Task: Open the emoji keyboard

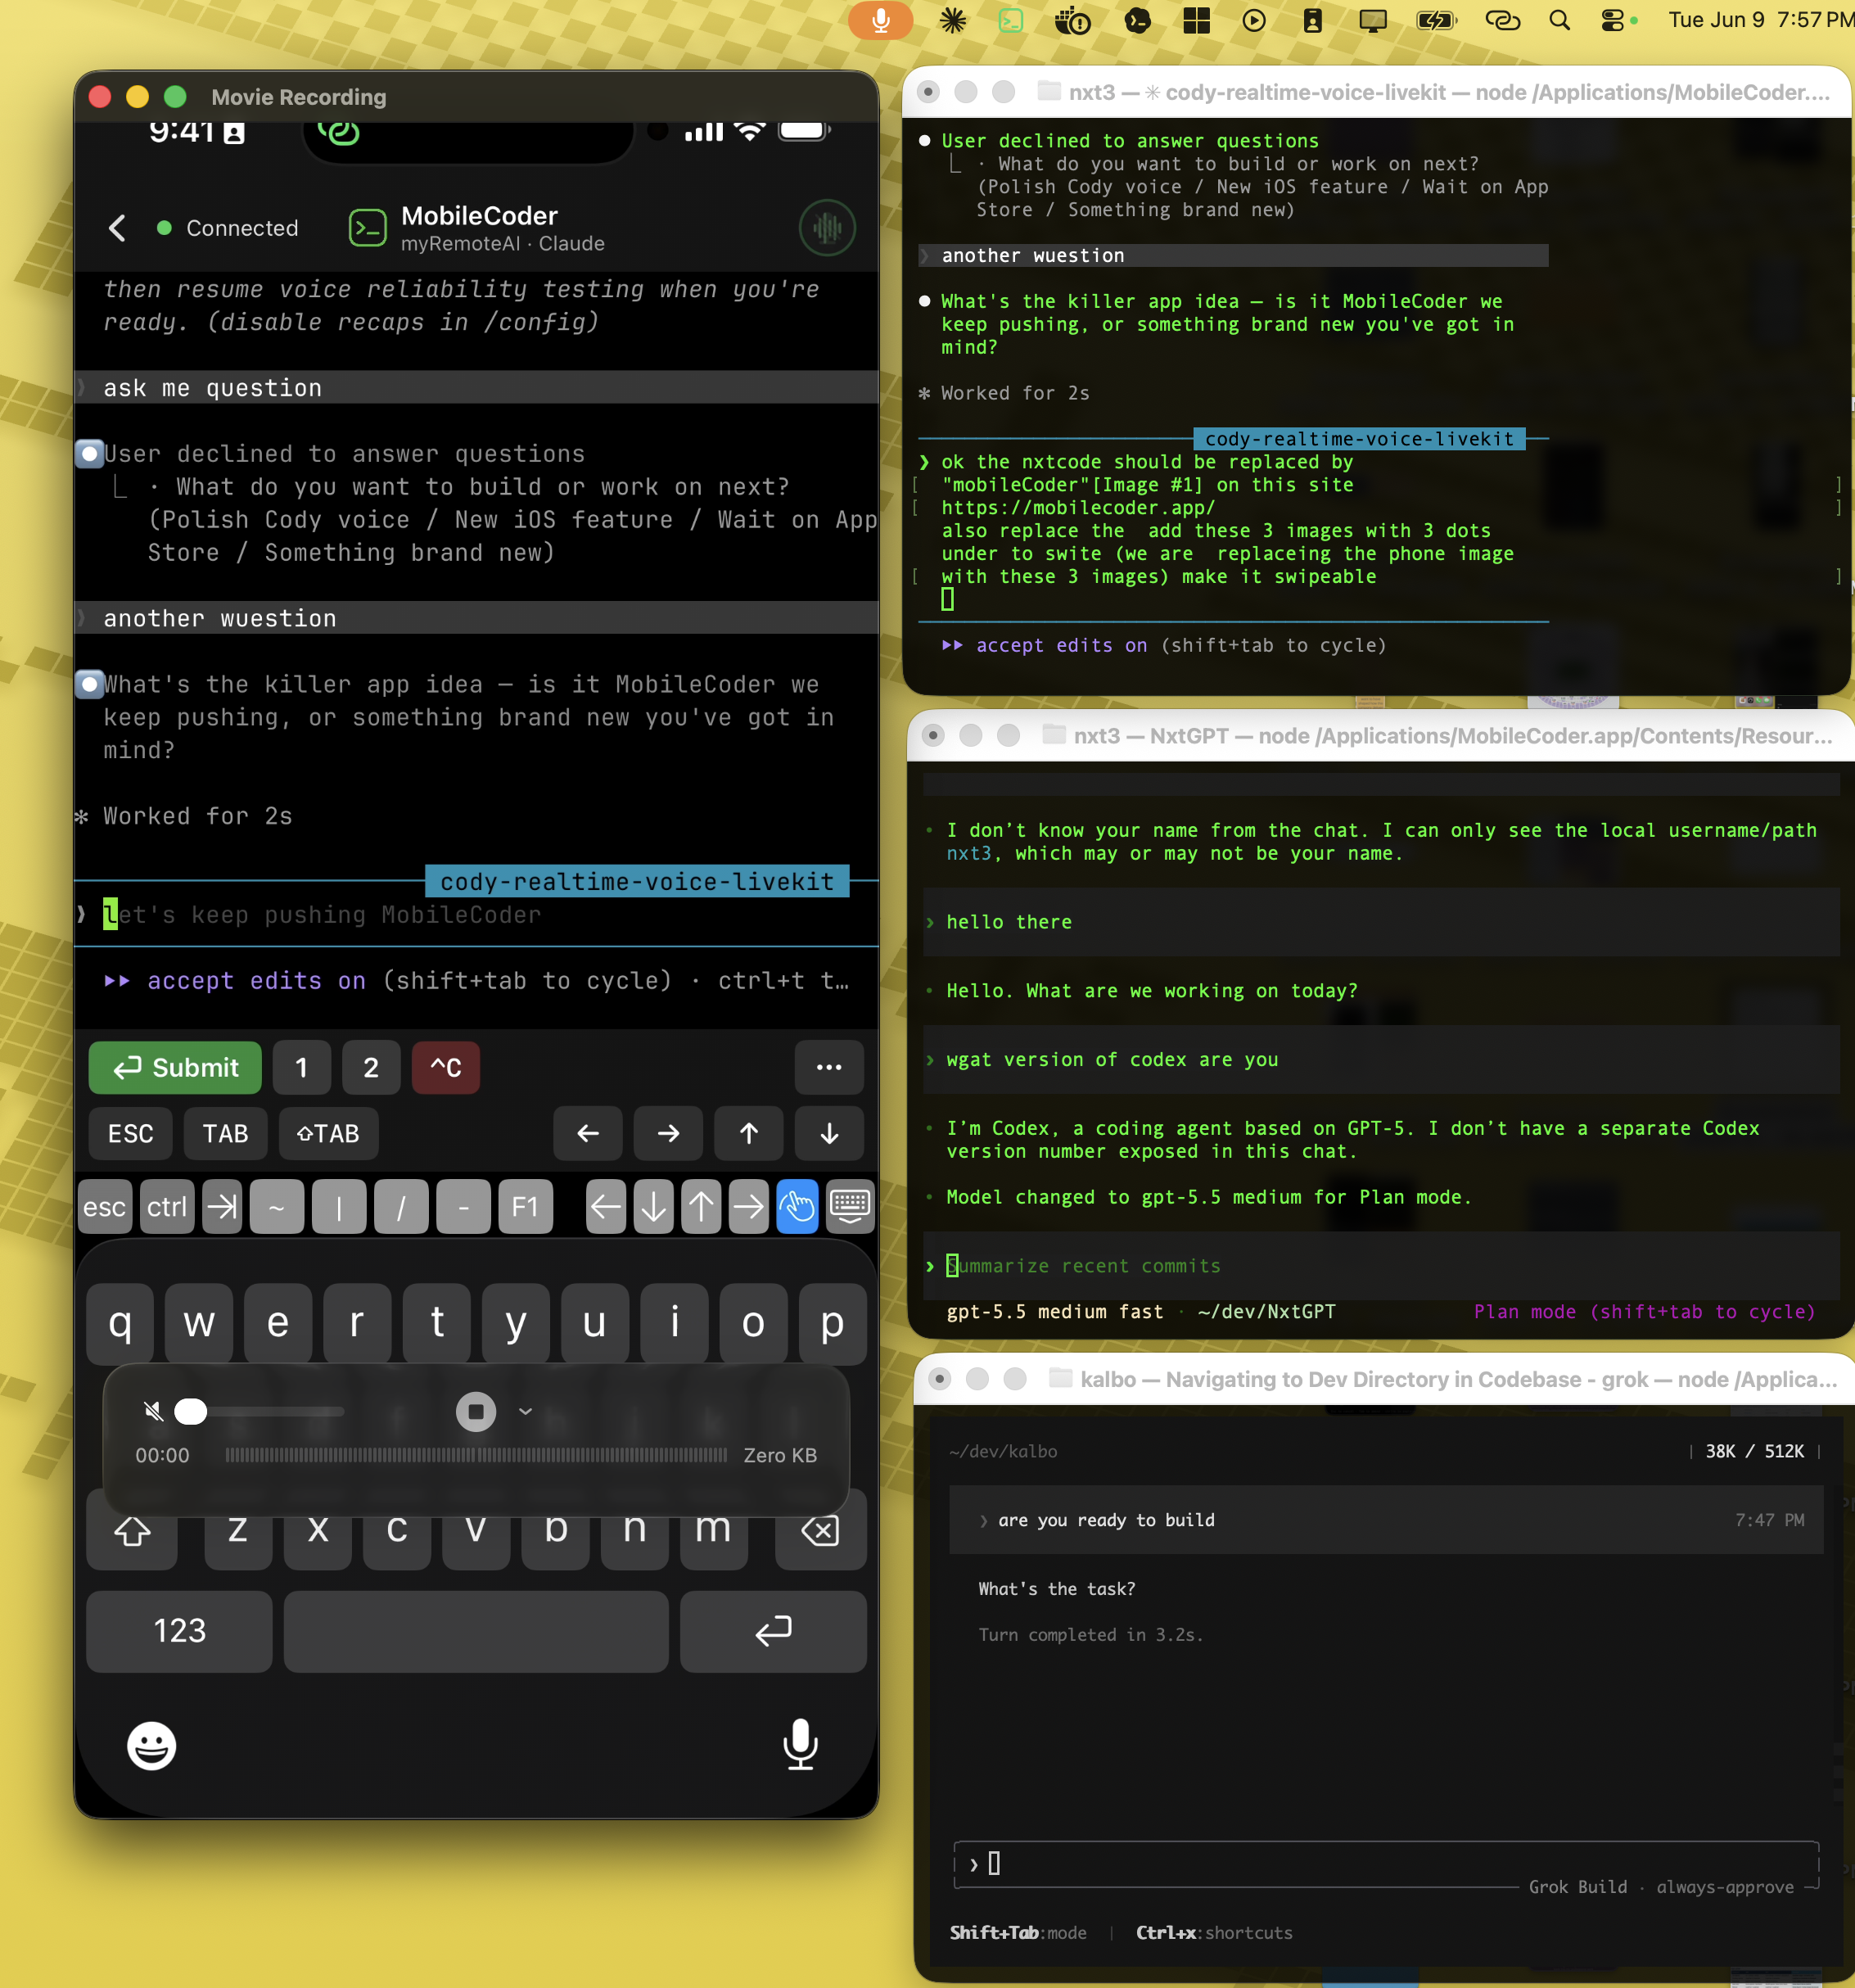Action: (152, 1746)
